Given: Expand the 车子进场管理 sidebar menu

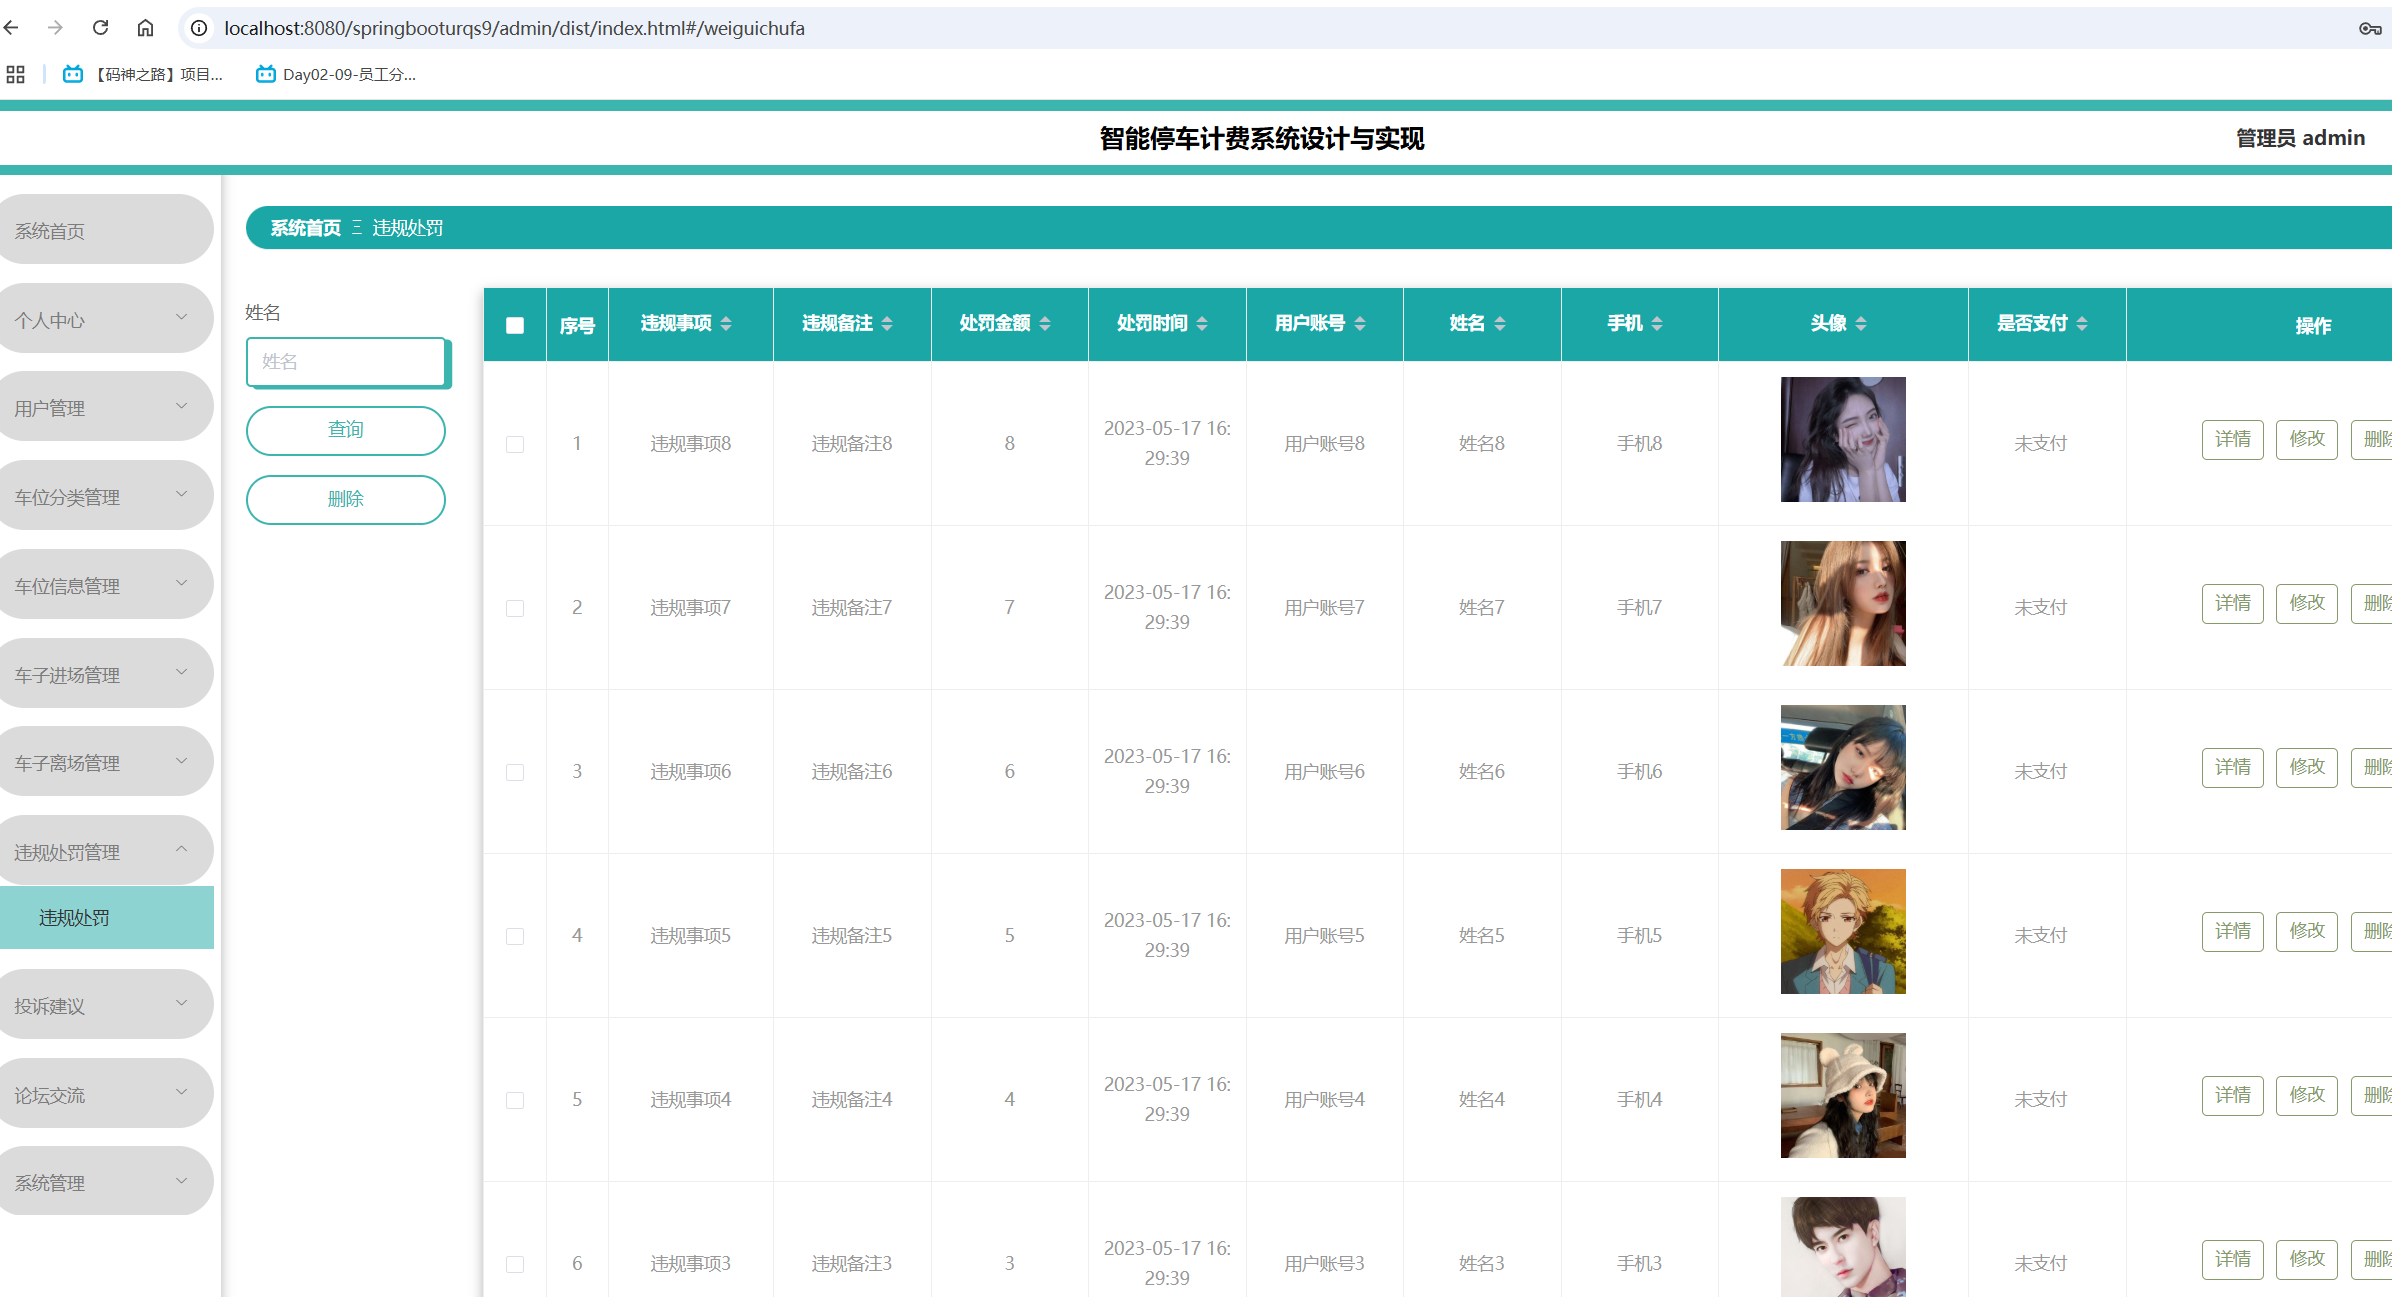Looking at the screenshot, I should (x=105, y=674).
